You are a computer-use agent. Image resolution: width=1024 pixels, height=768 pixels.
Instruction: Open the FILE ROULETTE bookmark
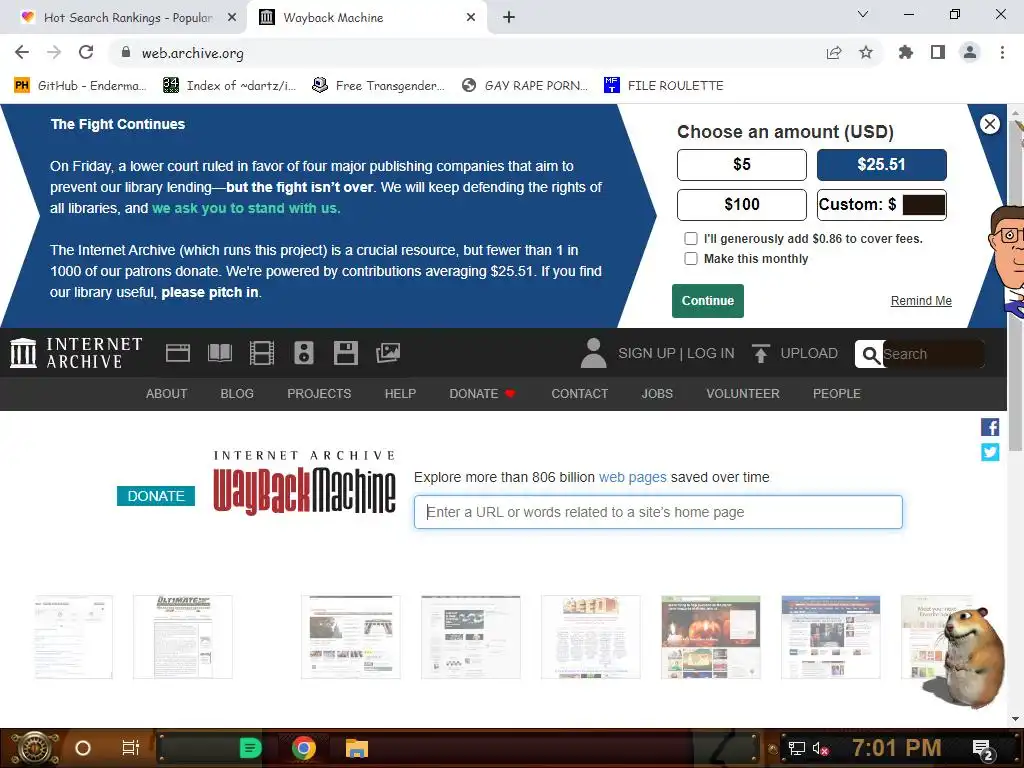click(664, 86)
